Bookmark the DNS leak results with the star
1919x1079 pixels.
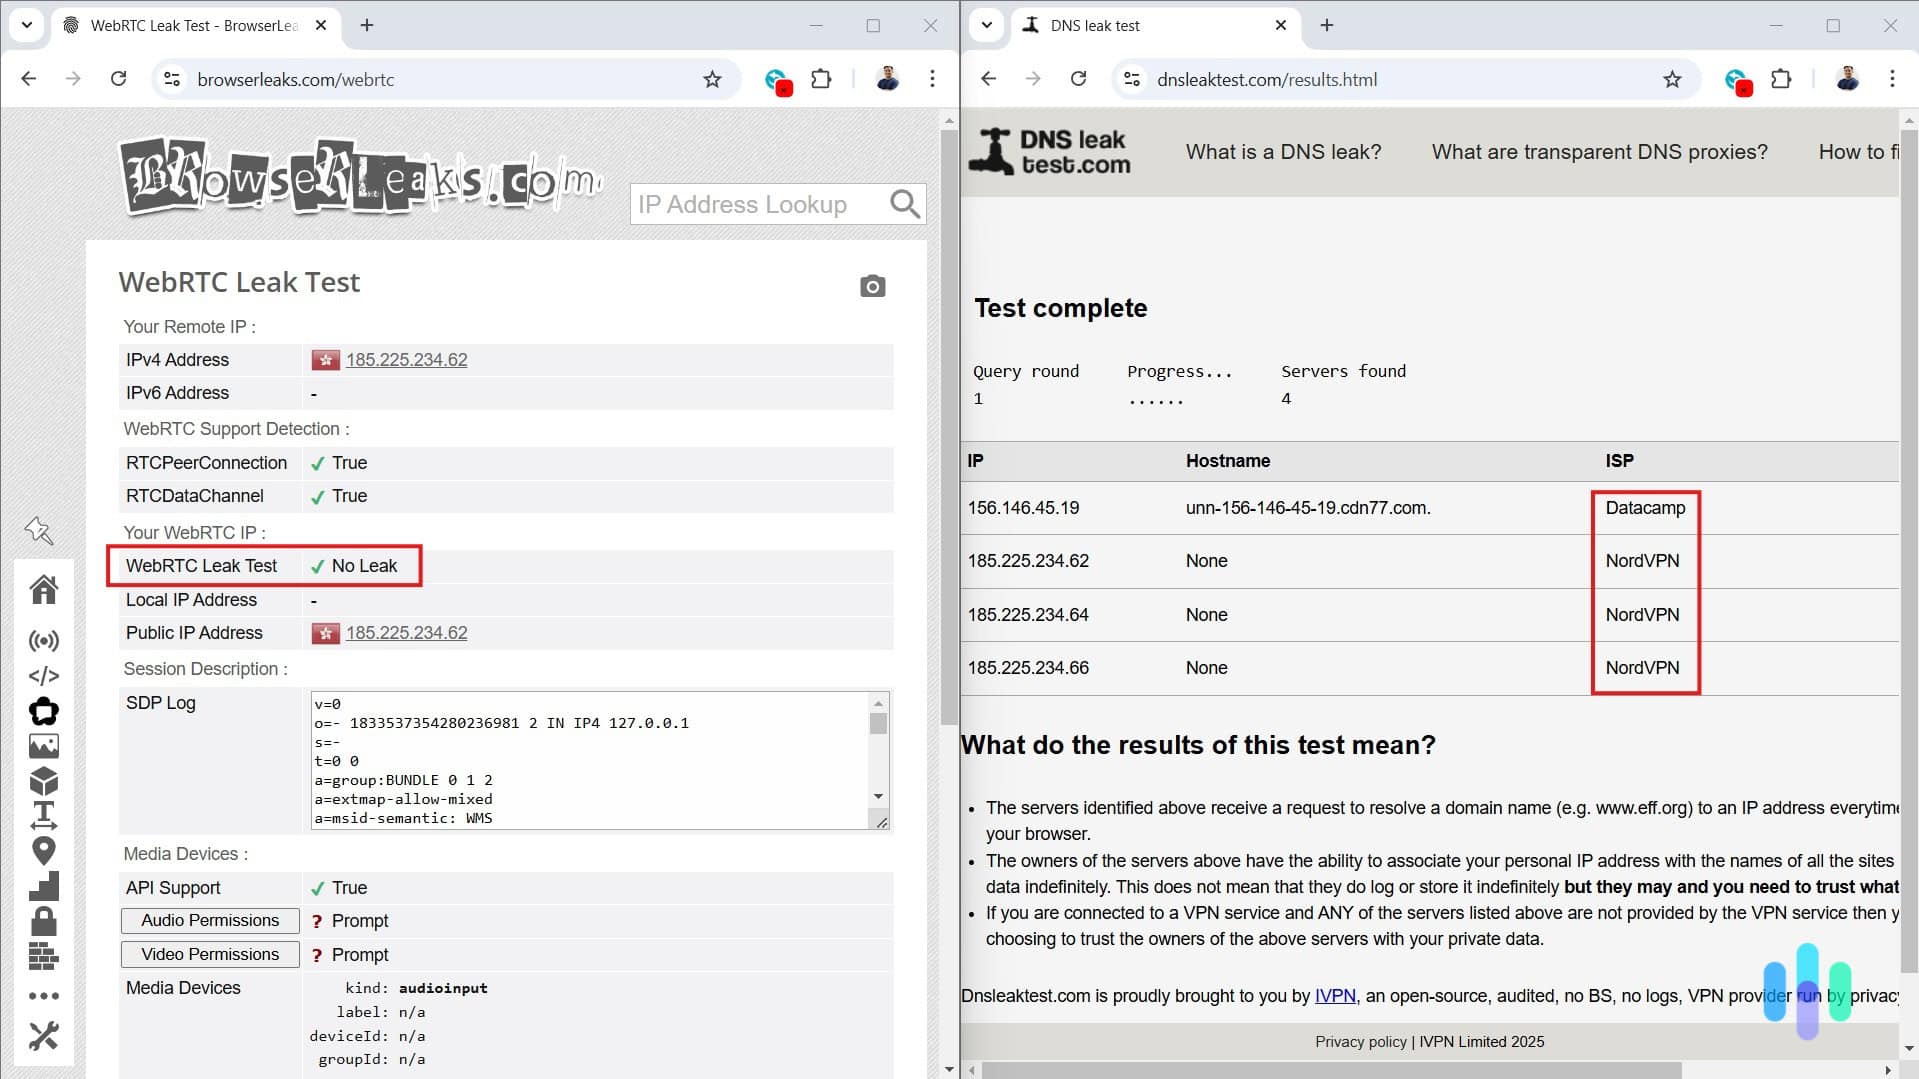tap(1672, 79)
